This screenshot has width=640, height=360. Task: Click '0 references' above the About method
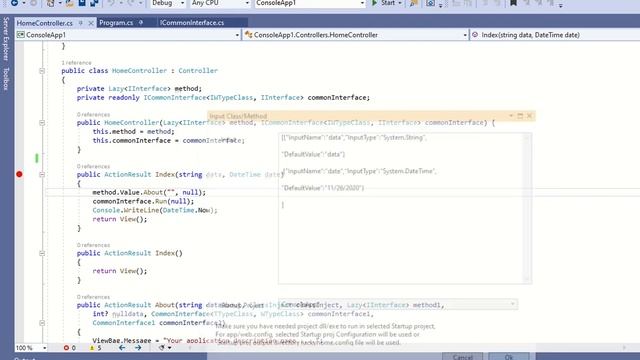pyautogui.click(x=93, y=297)
